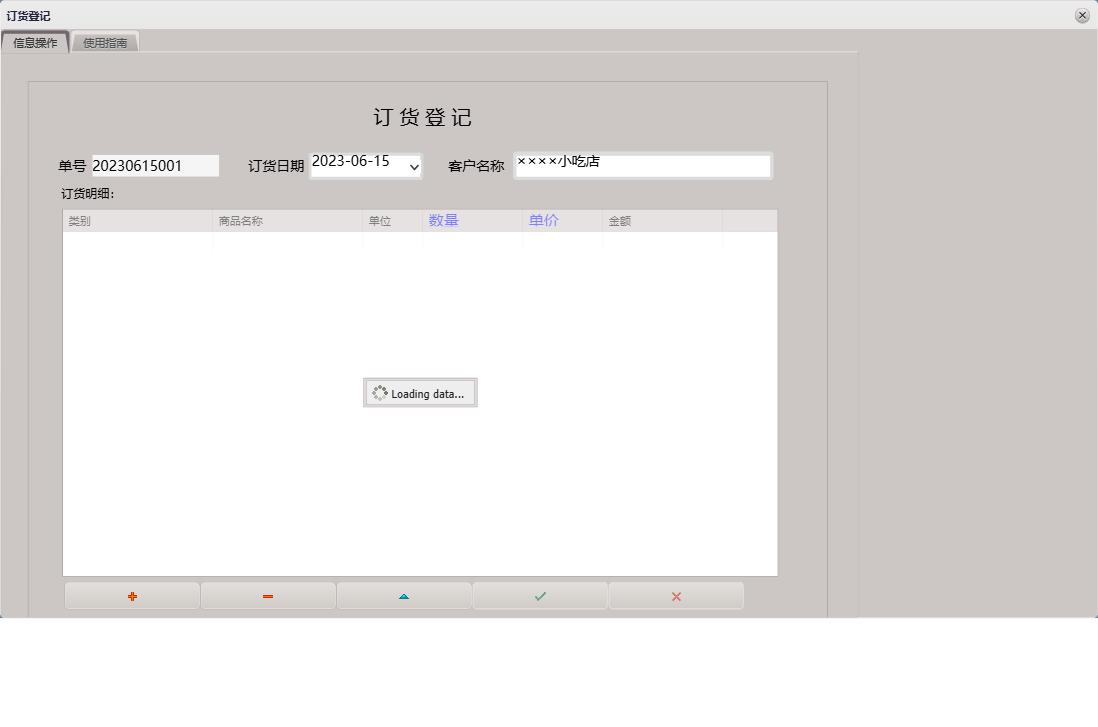Click the 数量 column header

(473, 221)
